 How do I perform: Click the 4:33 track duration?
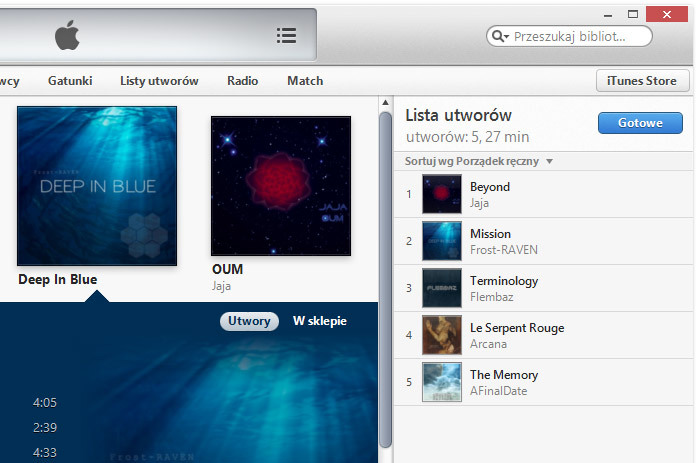coord(45,453)
